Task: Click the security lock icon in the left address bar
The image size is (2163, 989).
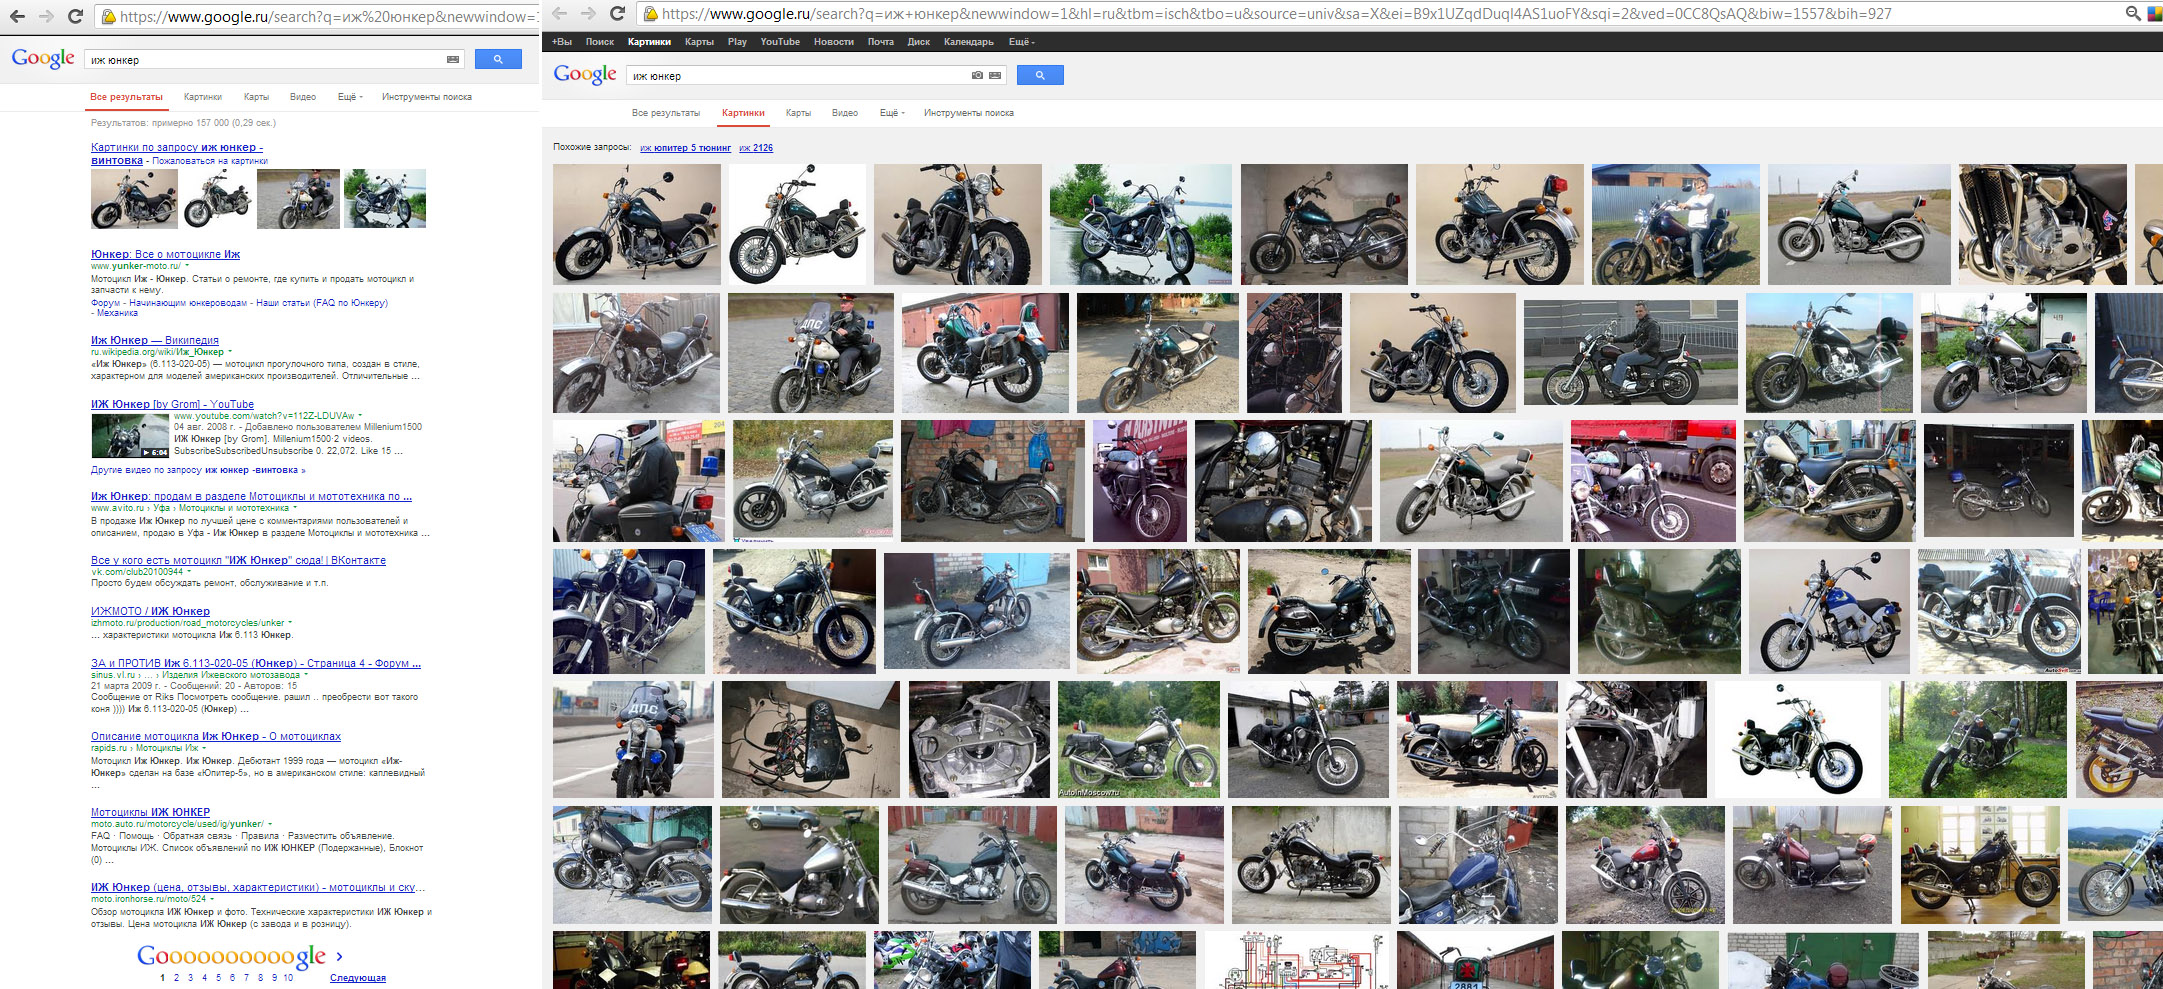Action: 108,17
